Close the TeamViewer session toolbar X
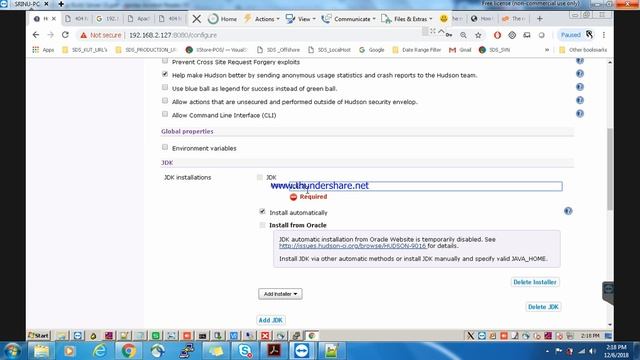The height and width of the screenshot is (360, 640). coord(196,19)
